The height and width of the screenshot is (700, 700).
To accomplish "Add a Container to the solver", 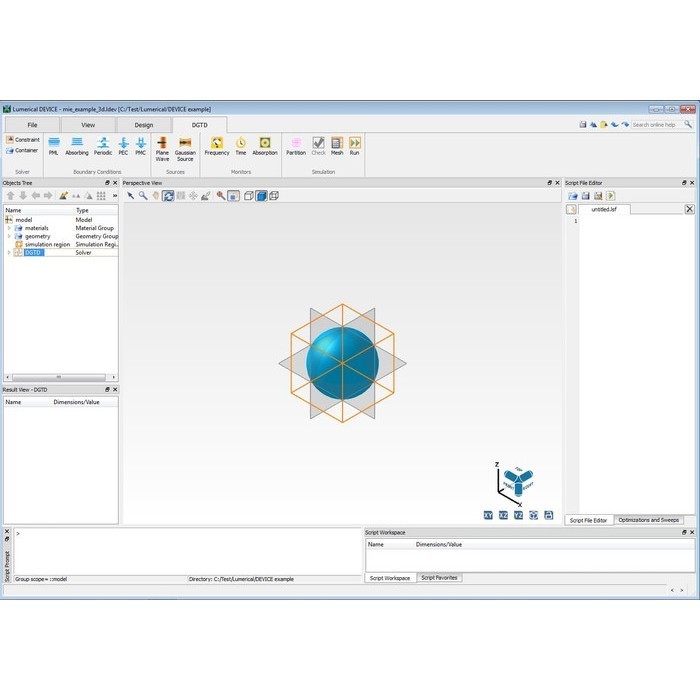I will click(22, 150).
